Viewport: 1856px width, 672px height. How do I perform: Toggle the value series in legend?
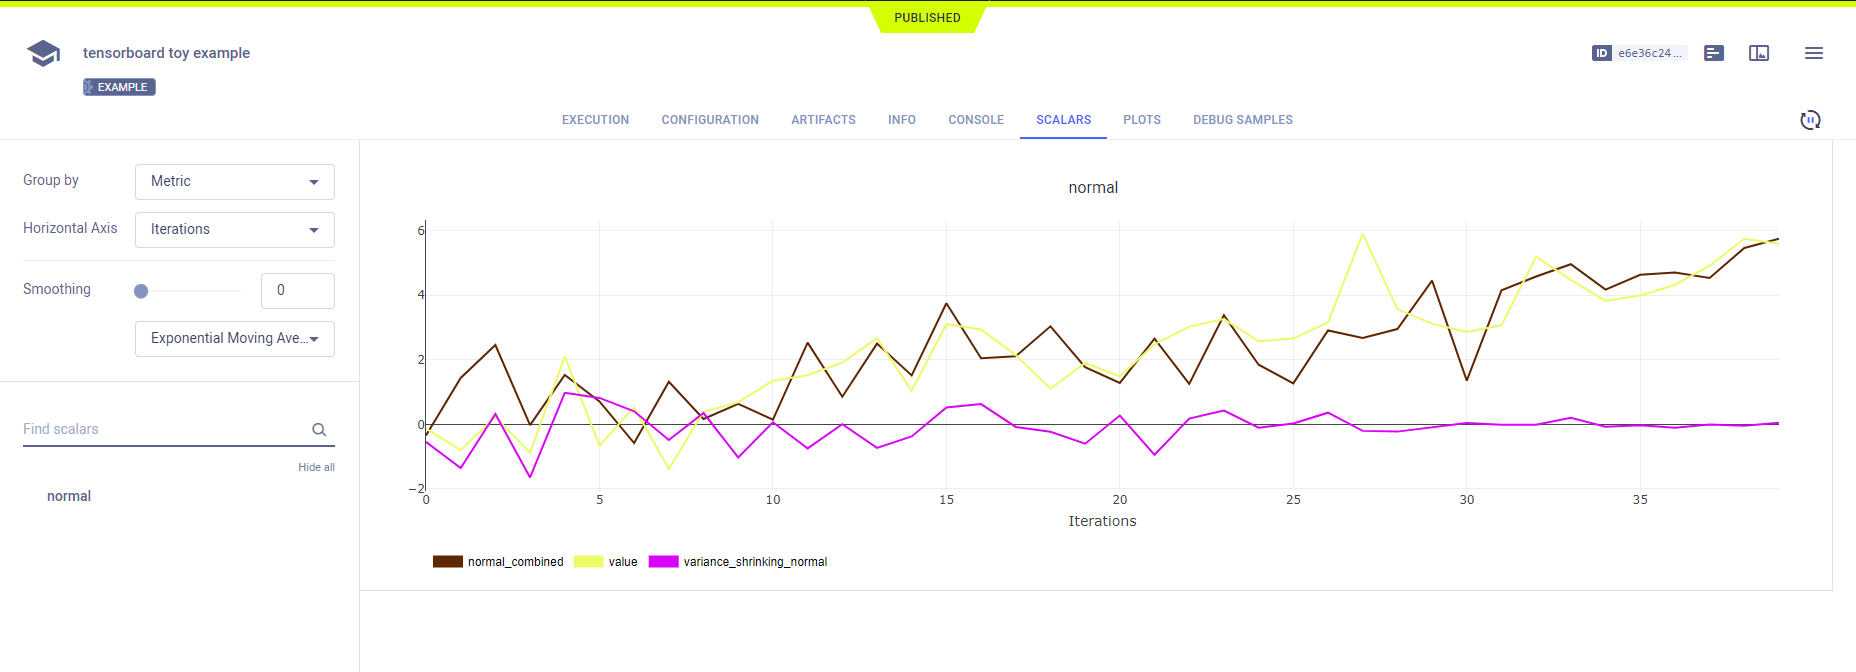(606, 562)
